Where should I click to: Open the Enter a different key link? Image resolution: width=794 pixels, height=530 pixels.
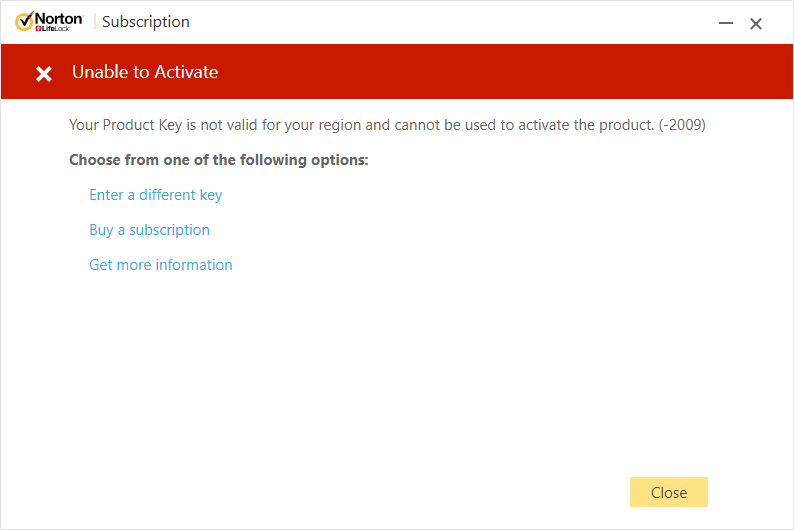[155, 195]
